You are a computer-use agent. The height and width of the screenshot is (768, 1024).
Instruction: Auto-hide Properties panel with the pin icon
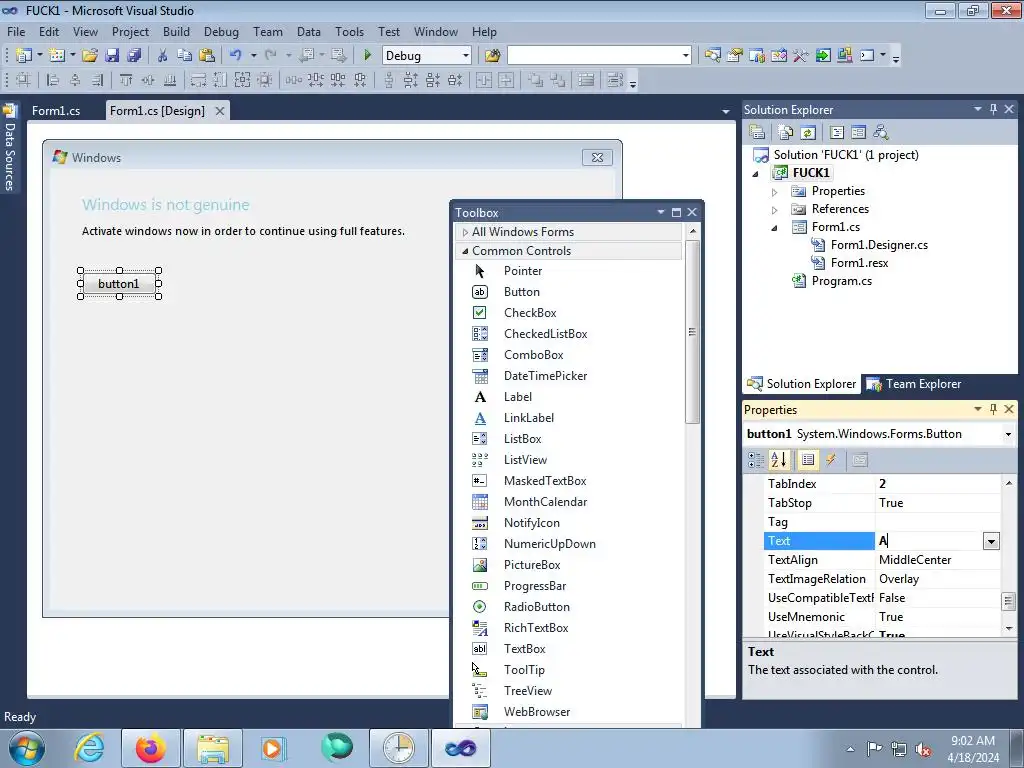(x=993, y=409)
